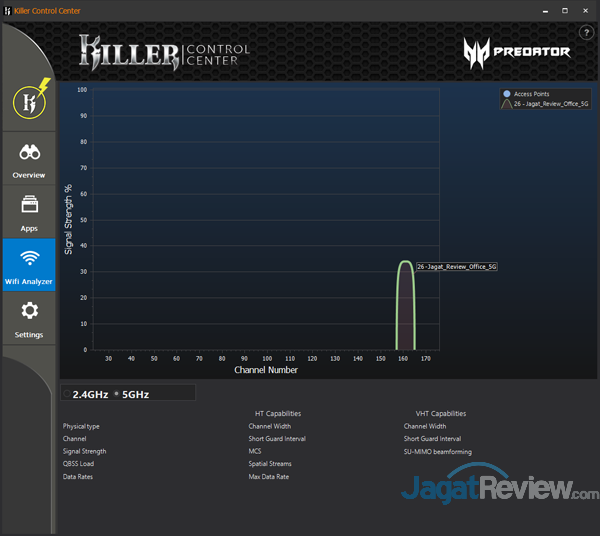The height and width of the screenshot is (536, 600).
Task: Close the Killer Control Center window
Action: pyautogui.click(x=587, y=10)
